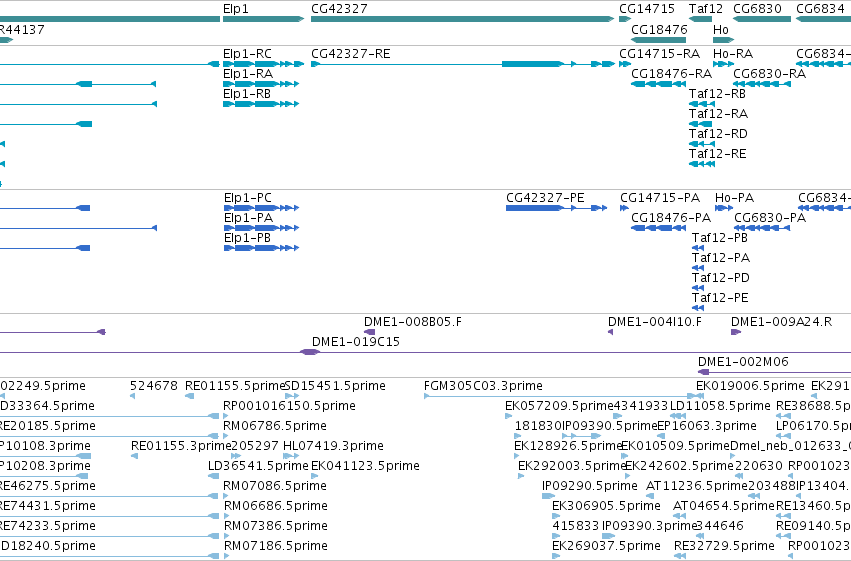This screenshot has height=561, width=851.
Task: Select protein Taf12-PA
Action: tap(698, 268)
